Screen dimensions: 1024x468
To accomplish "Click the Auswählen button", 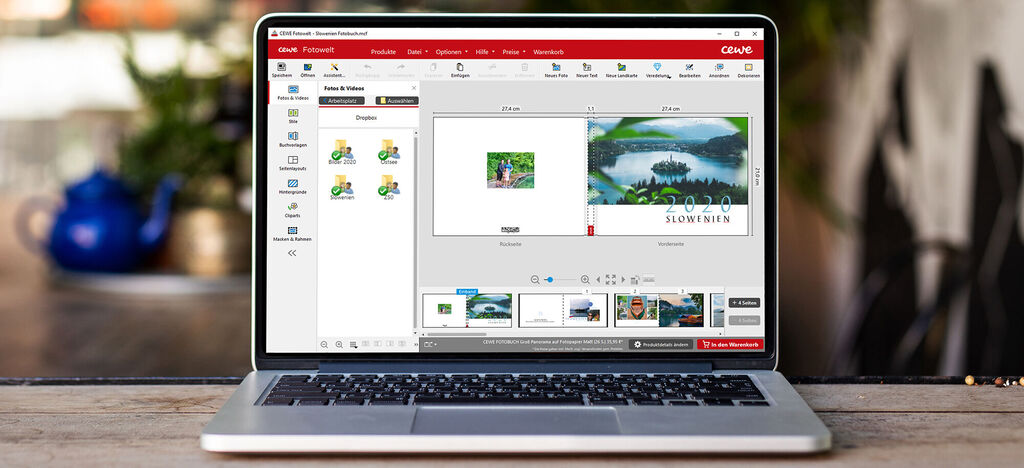I will click(397, 101).
